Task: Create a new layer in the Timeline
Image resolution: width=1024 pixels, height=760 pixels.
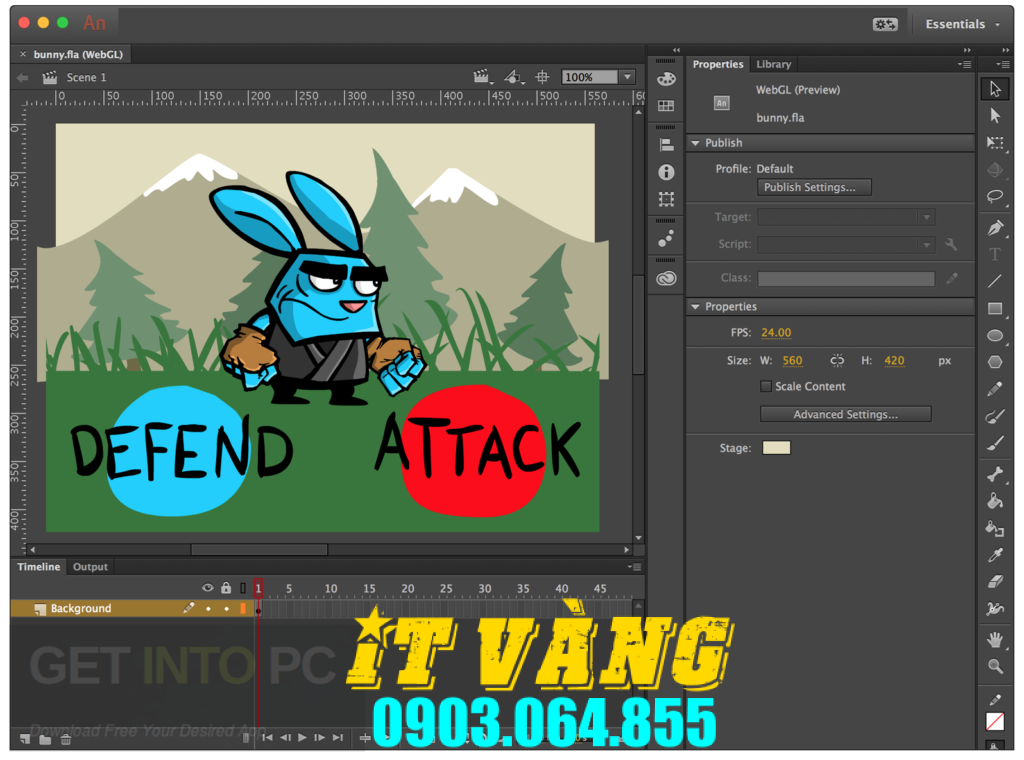Action: [x=24, y=739]
